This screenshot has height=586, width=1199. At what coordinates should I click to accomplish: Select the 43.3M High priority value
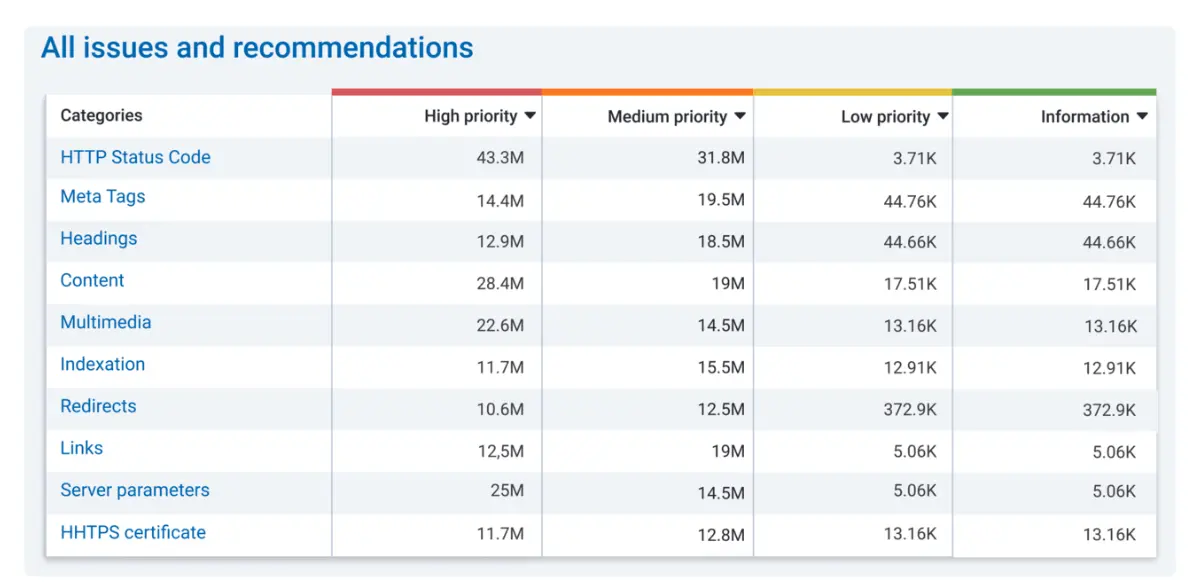coord(500,157)
